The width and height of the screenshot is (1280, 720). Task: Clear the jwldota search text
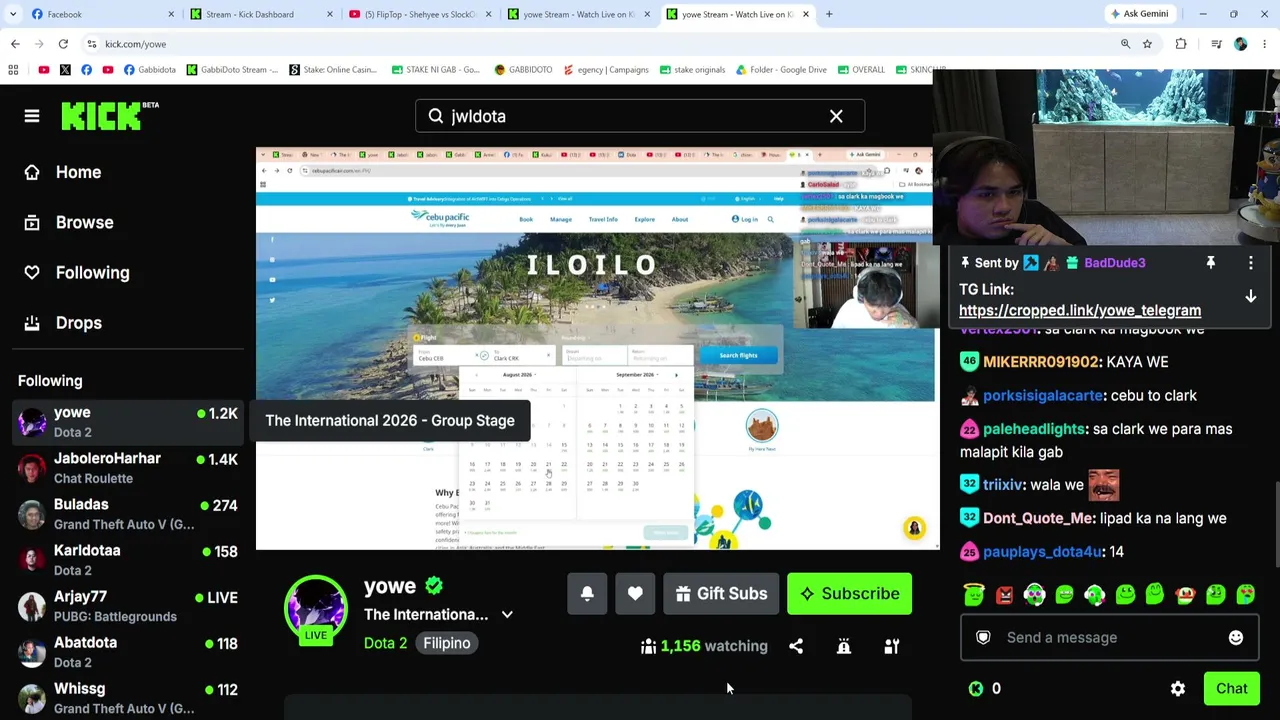[836, 116]
